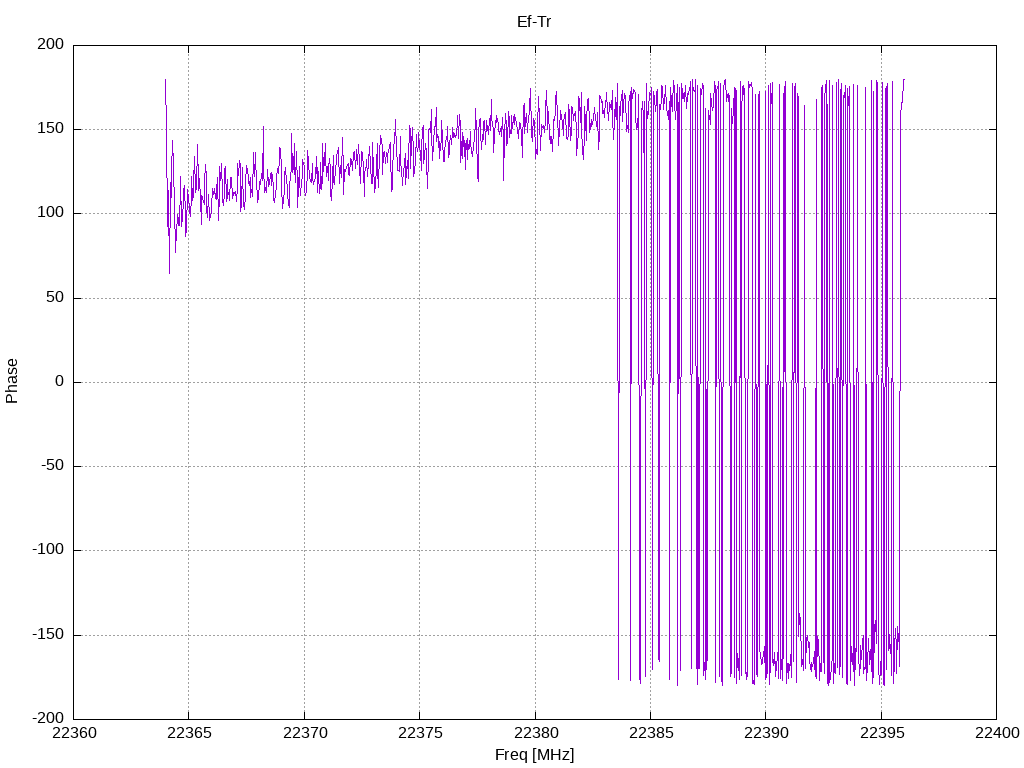Click the "Phase" y-axis label
The image size is (1024, 768).
tap(12, 381)
